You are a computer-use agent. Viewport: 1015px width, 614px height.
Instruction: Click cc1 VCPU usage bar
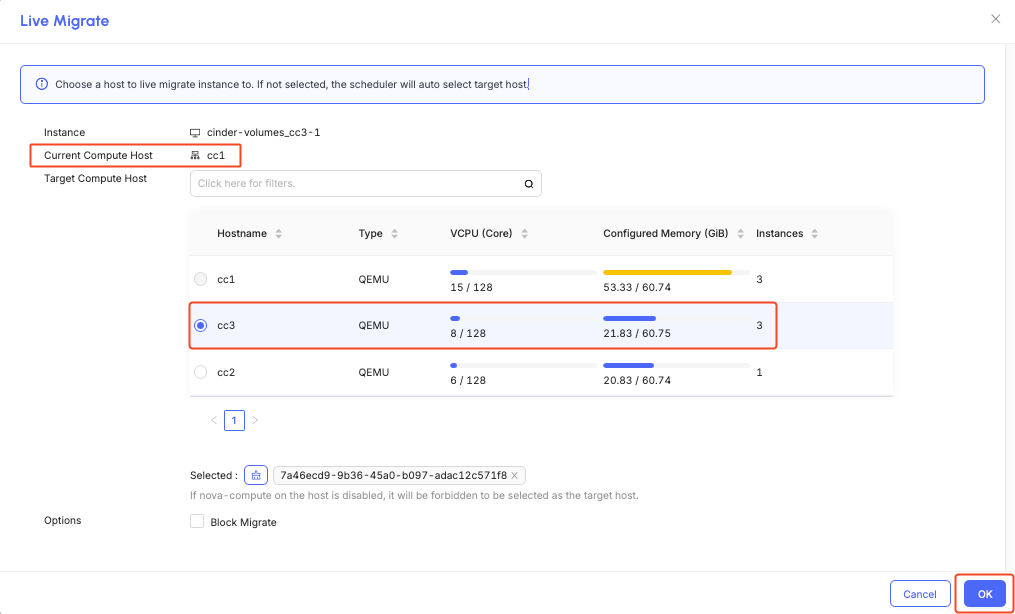tap(523, 272)
